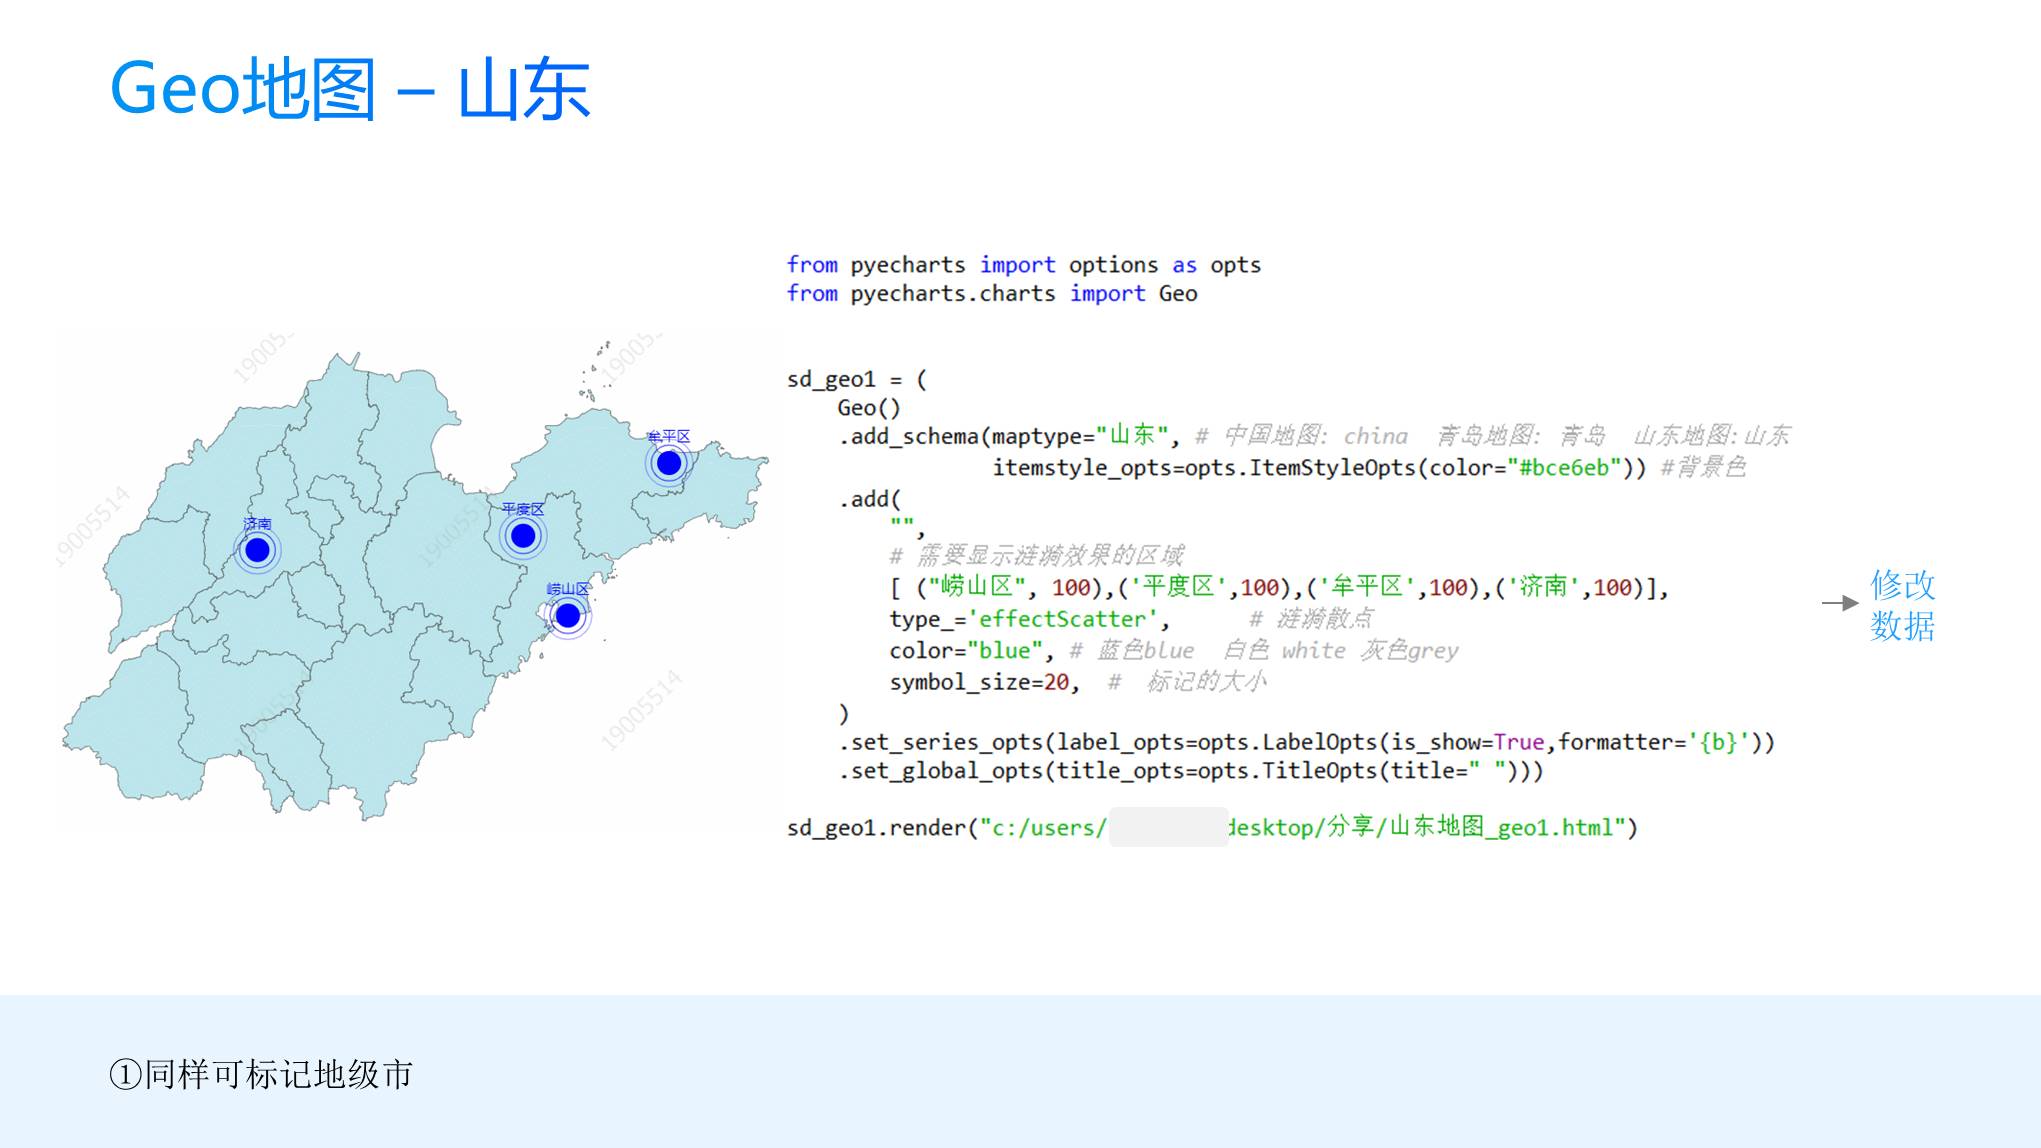Click the 修改数据 annotation text
The height and width of the screenshot is (1148, 2041).
[x=1902, y=605]
